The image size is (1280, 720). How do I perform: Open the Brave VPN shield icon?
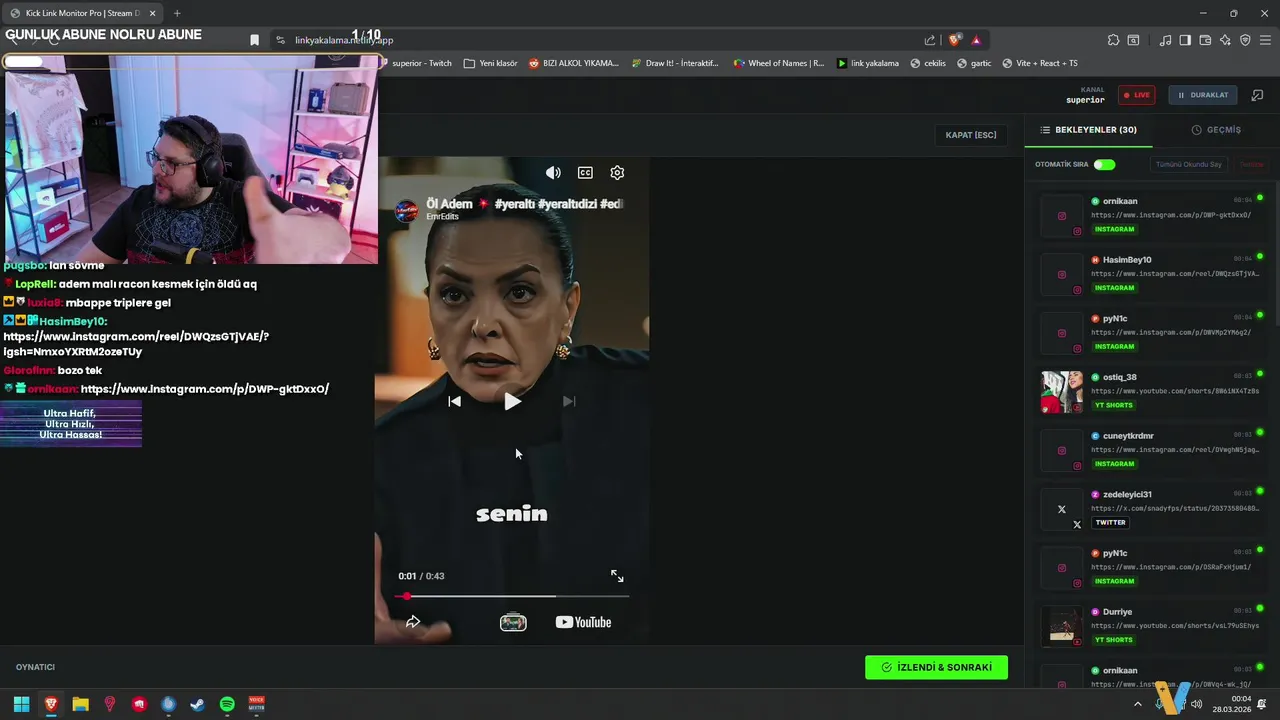pos(1245,40)
